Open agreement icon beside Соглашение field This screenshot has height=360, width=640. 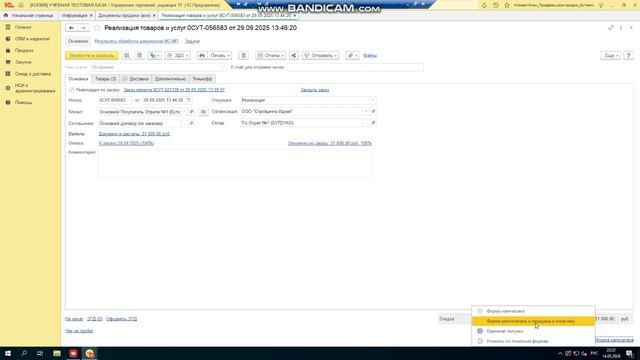[x=191, y=123]
